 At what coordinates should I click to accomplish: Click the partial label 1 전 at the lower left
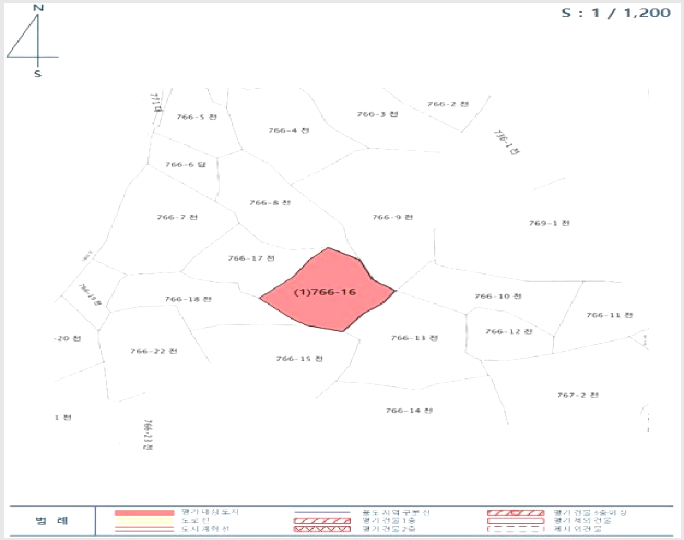click(63, 417)
